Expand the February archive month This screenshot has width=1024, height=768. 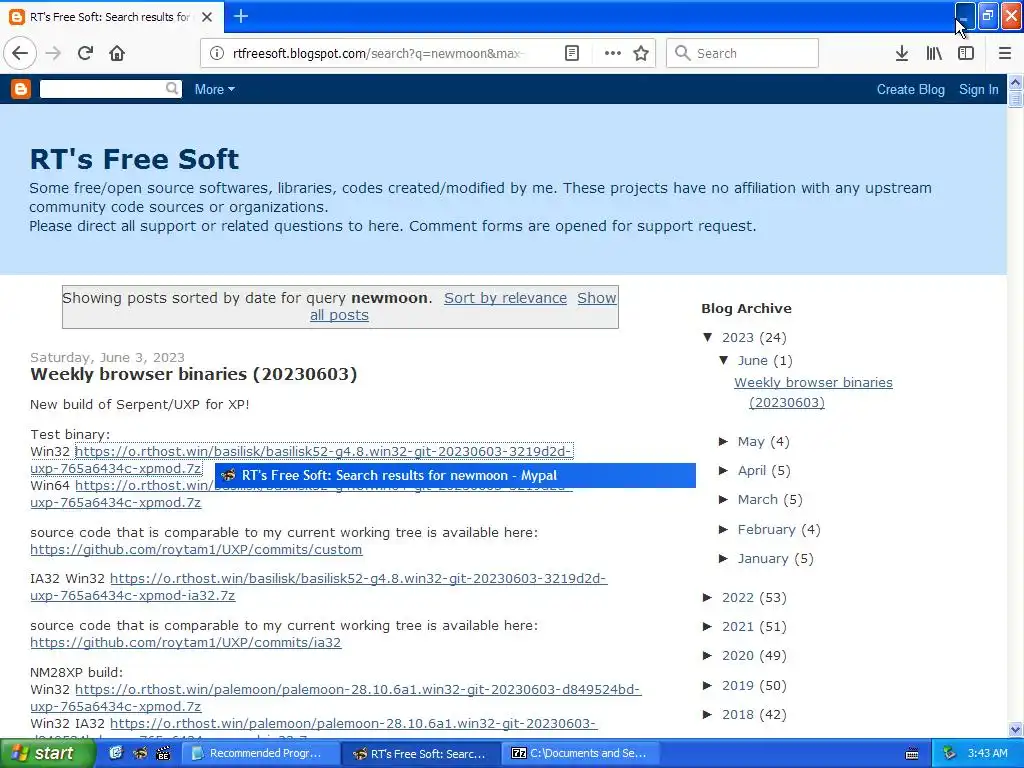[x=724, y=529]
